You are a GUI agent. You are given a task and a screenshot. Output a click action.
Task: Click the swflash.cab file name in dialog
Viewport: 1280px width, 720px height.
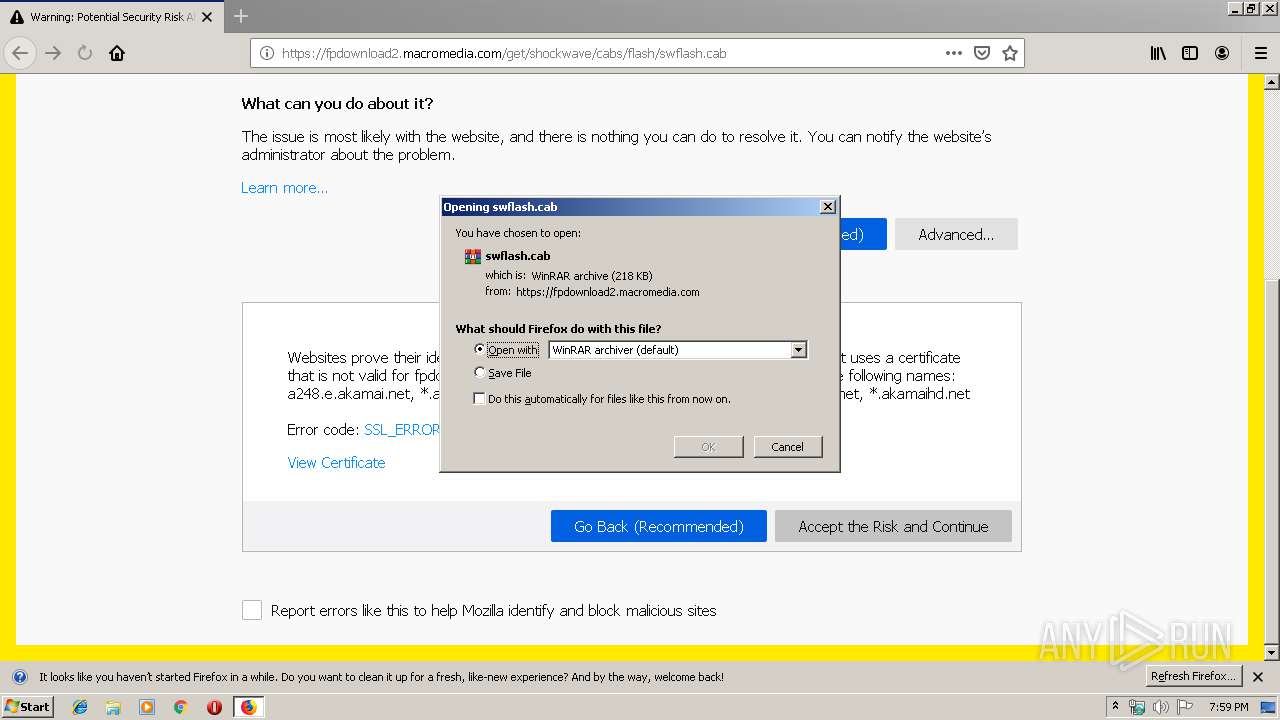(518, 256)
